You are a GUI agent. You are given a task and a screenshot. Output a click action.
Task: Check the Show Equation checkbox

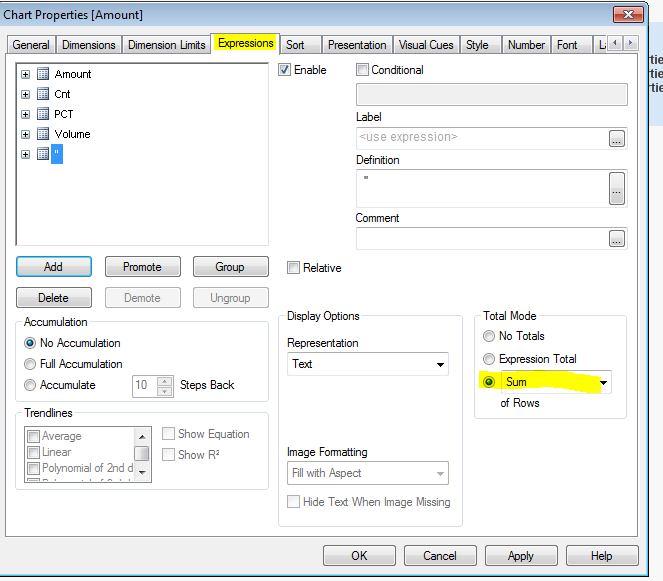(x=168, y=434)
